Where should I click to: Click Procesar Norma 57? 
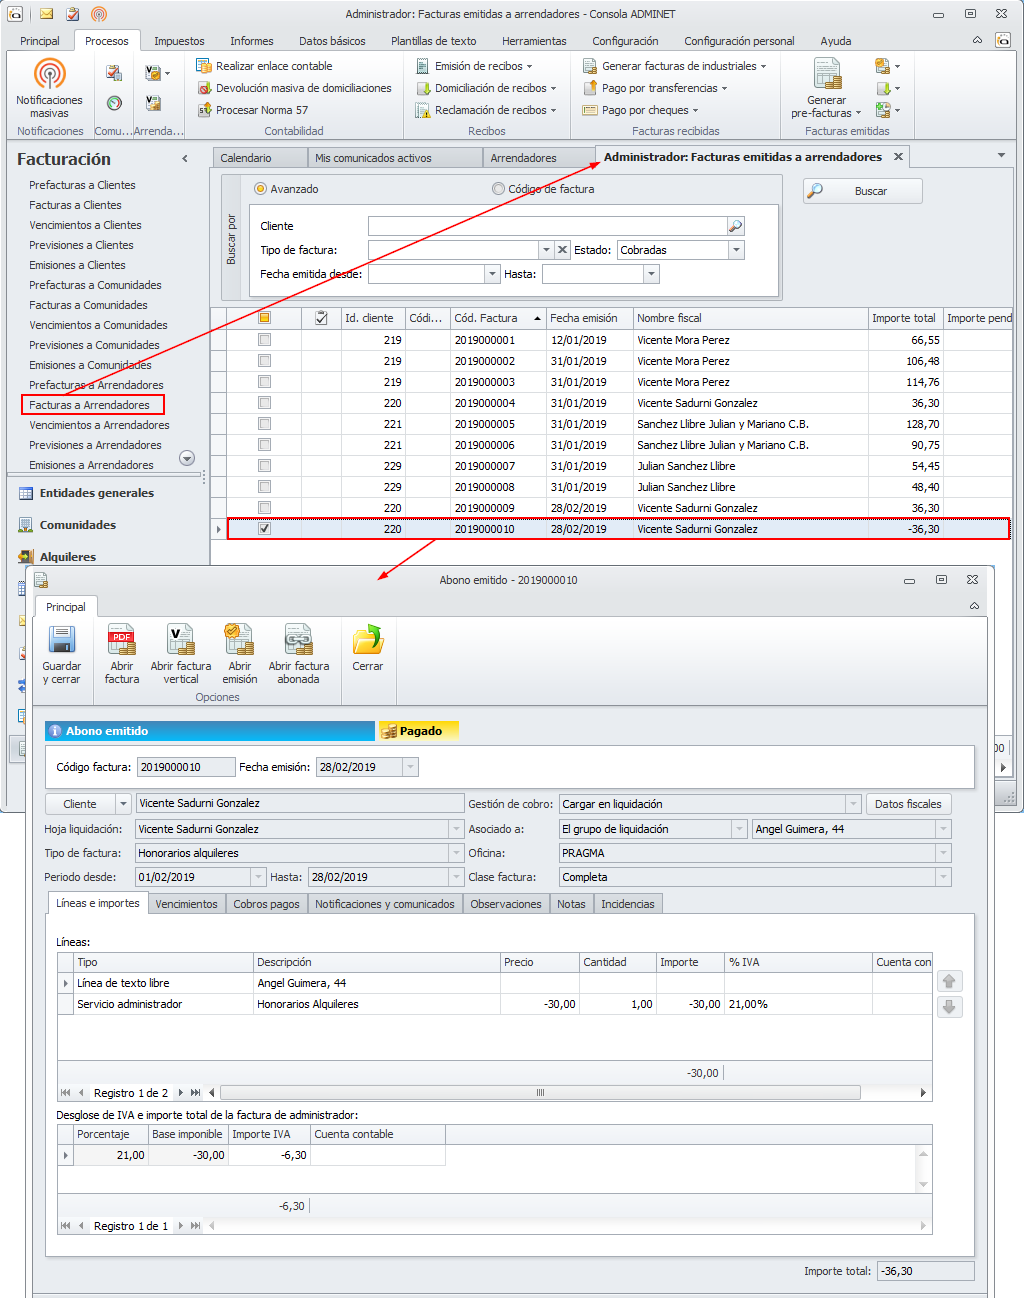point(252,110)
